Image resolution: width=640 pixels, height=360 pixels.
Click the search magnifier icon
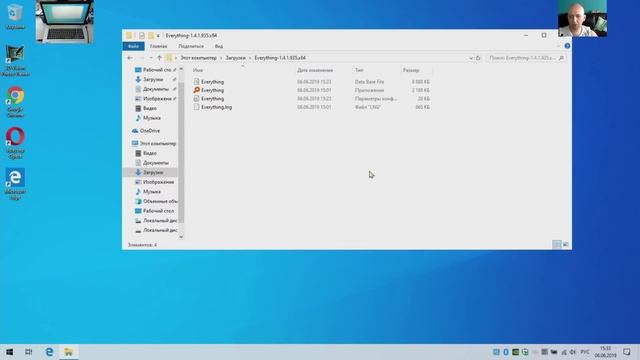click(562, 58)
